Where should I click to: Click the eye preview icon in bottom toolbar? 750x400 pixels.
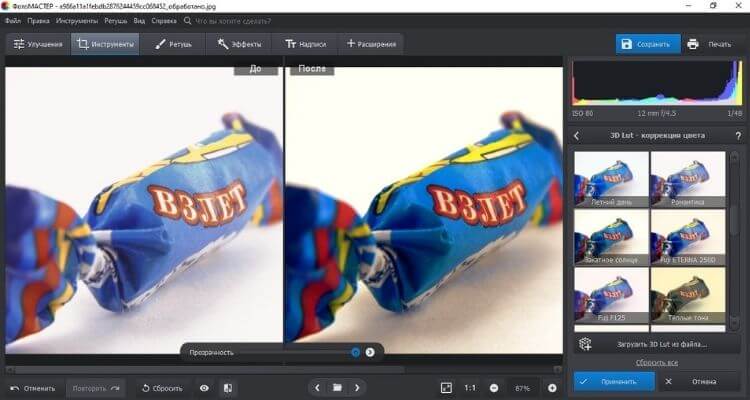pyautogui.click(x=204, y=387)
